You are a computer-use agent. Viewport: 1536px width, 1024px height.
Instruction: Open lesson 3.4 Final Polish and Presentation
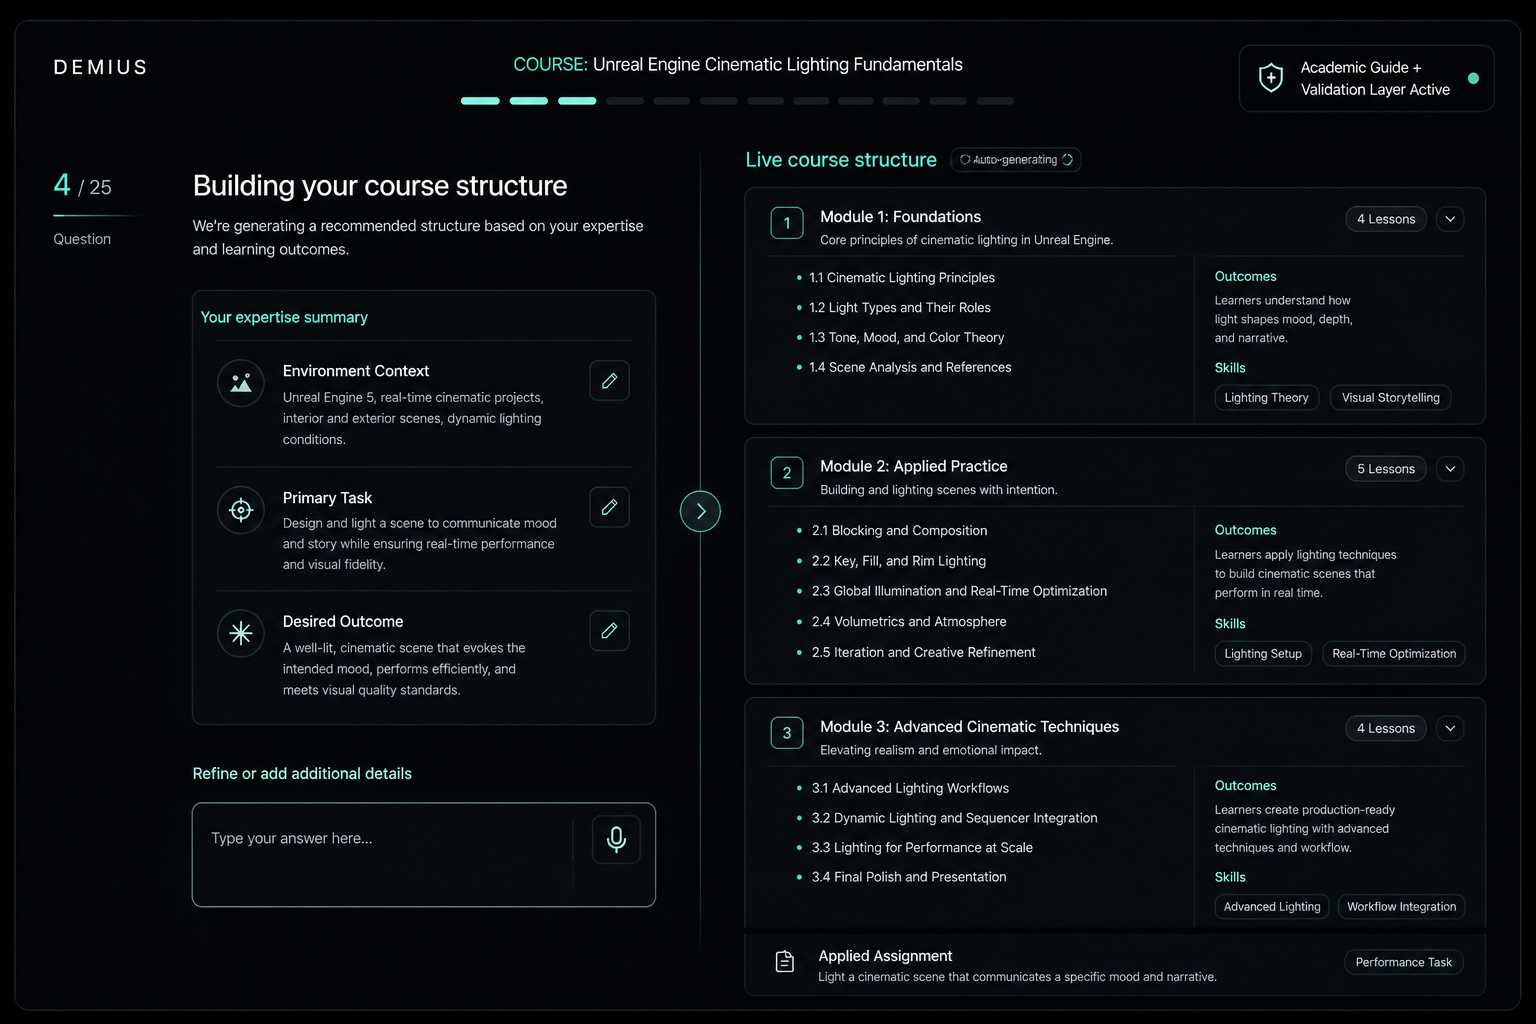pos(909,877)
